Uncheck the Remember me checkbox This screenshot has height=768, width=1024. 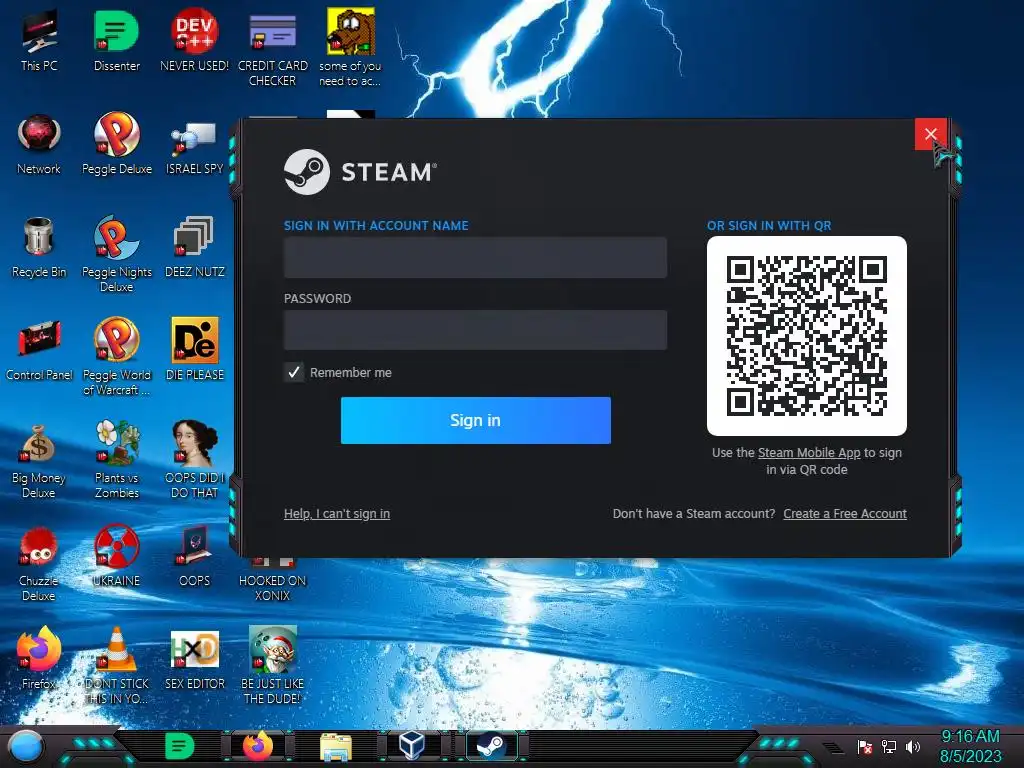294,372
